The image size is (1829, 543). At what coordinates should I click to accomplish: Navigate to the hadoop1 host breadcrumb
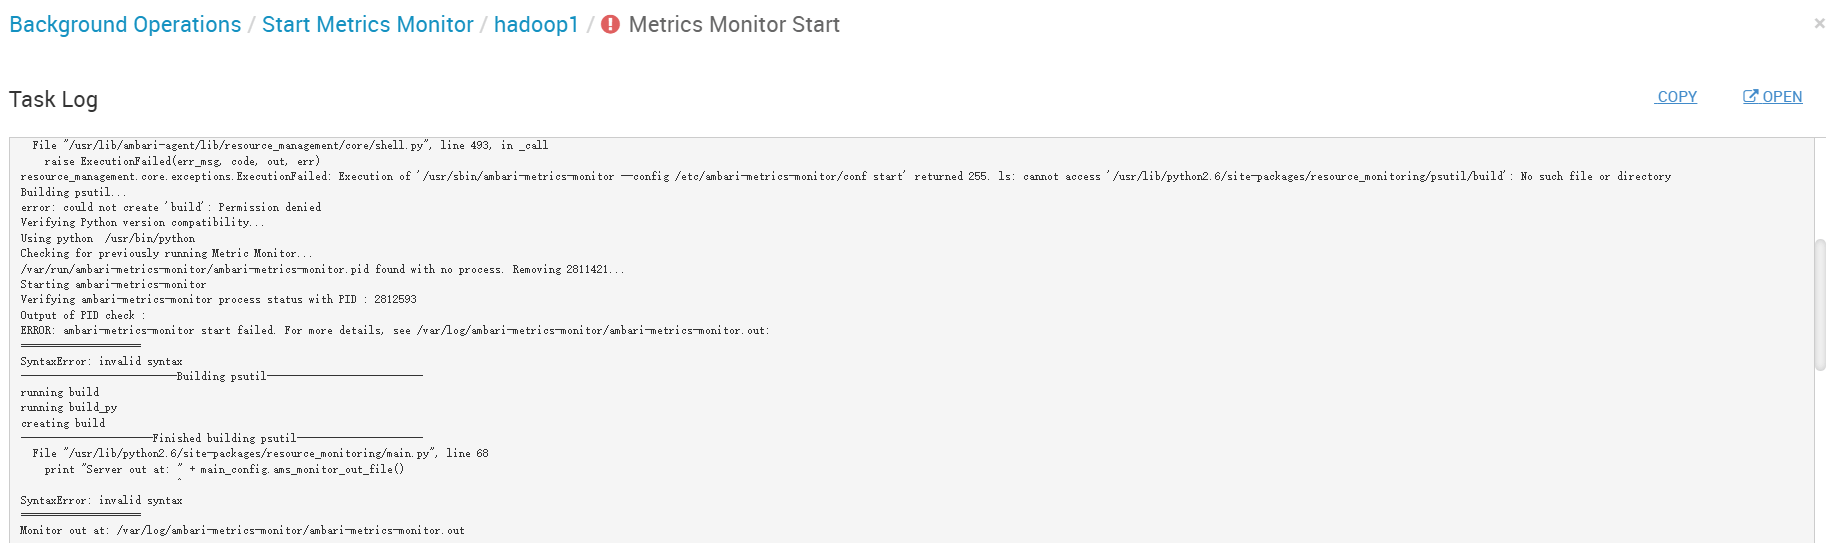click(x=536, y=25)
